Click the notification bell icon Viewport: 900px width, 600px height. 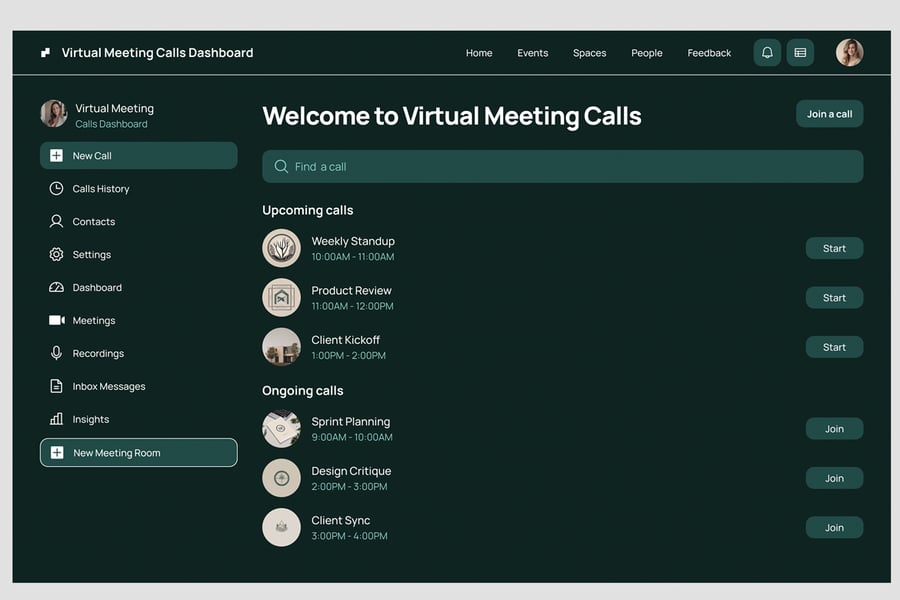tap(767, 53)
